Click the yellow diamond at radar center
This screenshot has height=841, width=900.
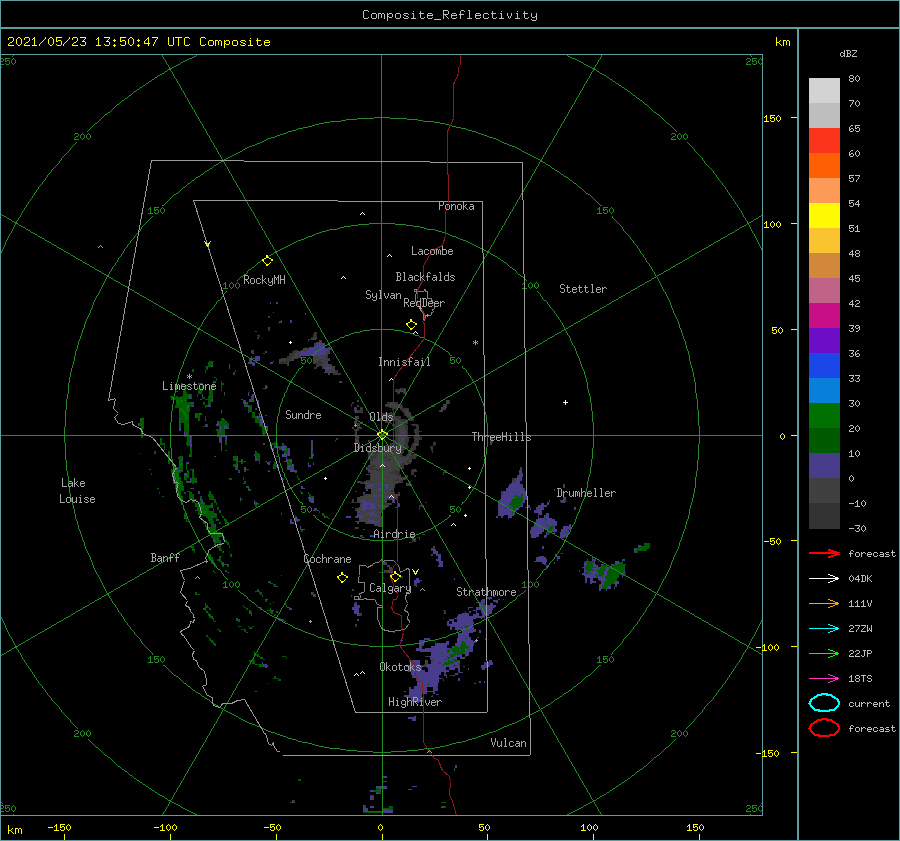382,435
